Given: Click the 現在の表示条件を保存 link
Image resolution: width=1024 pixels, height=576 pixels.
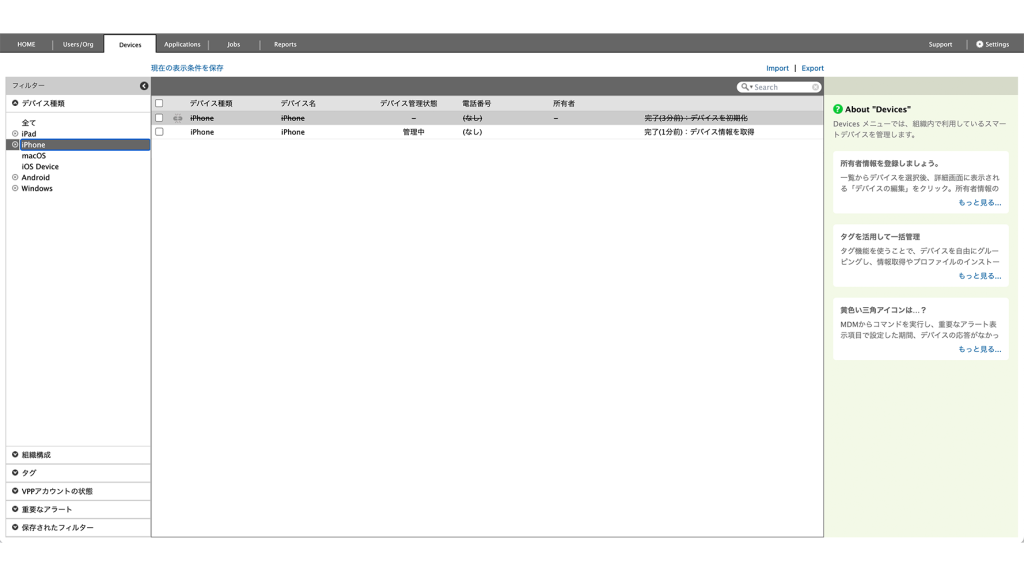Looking at the screenshot, I should point(187,68).
